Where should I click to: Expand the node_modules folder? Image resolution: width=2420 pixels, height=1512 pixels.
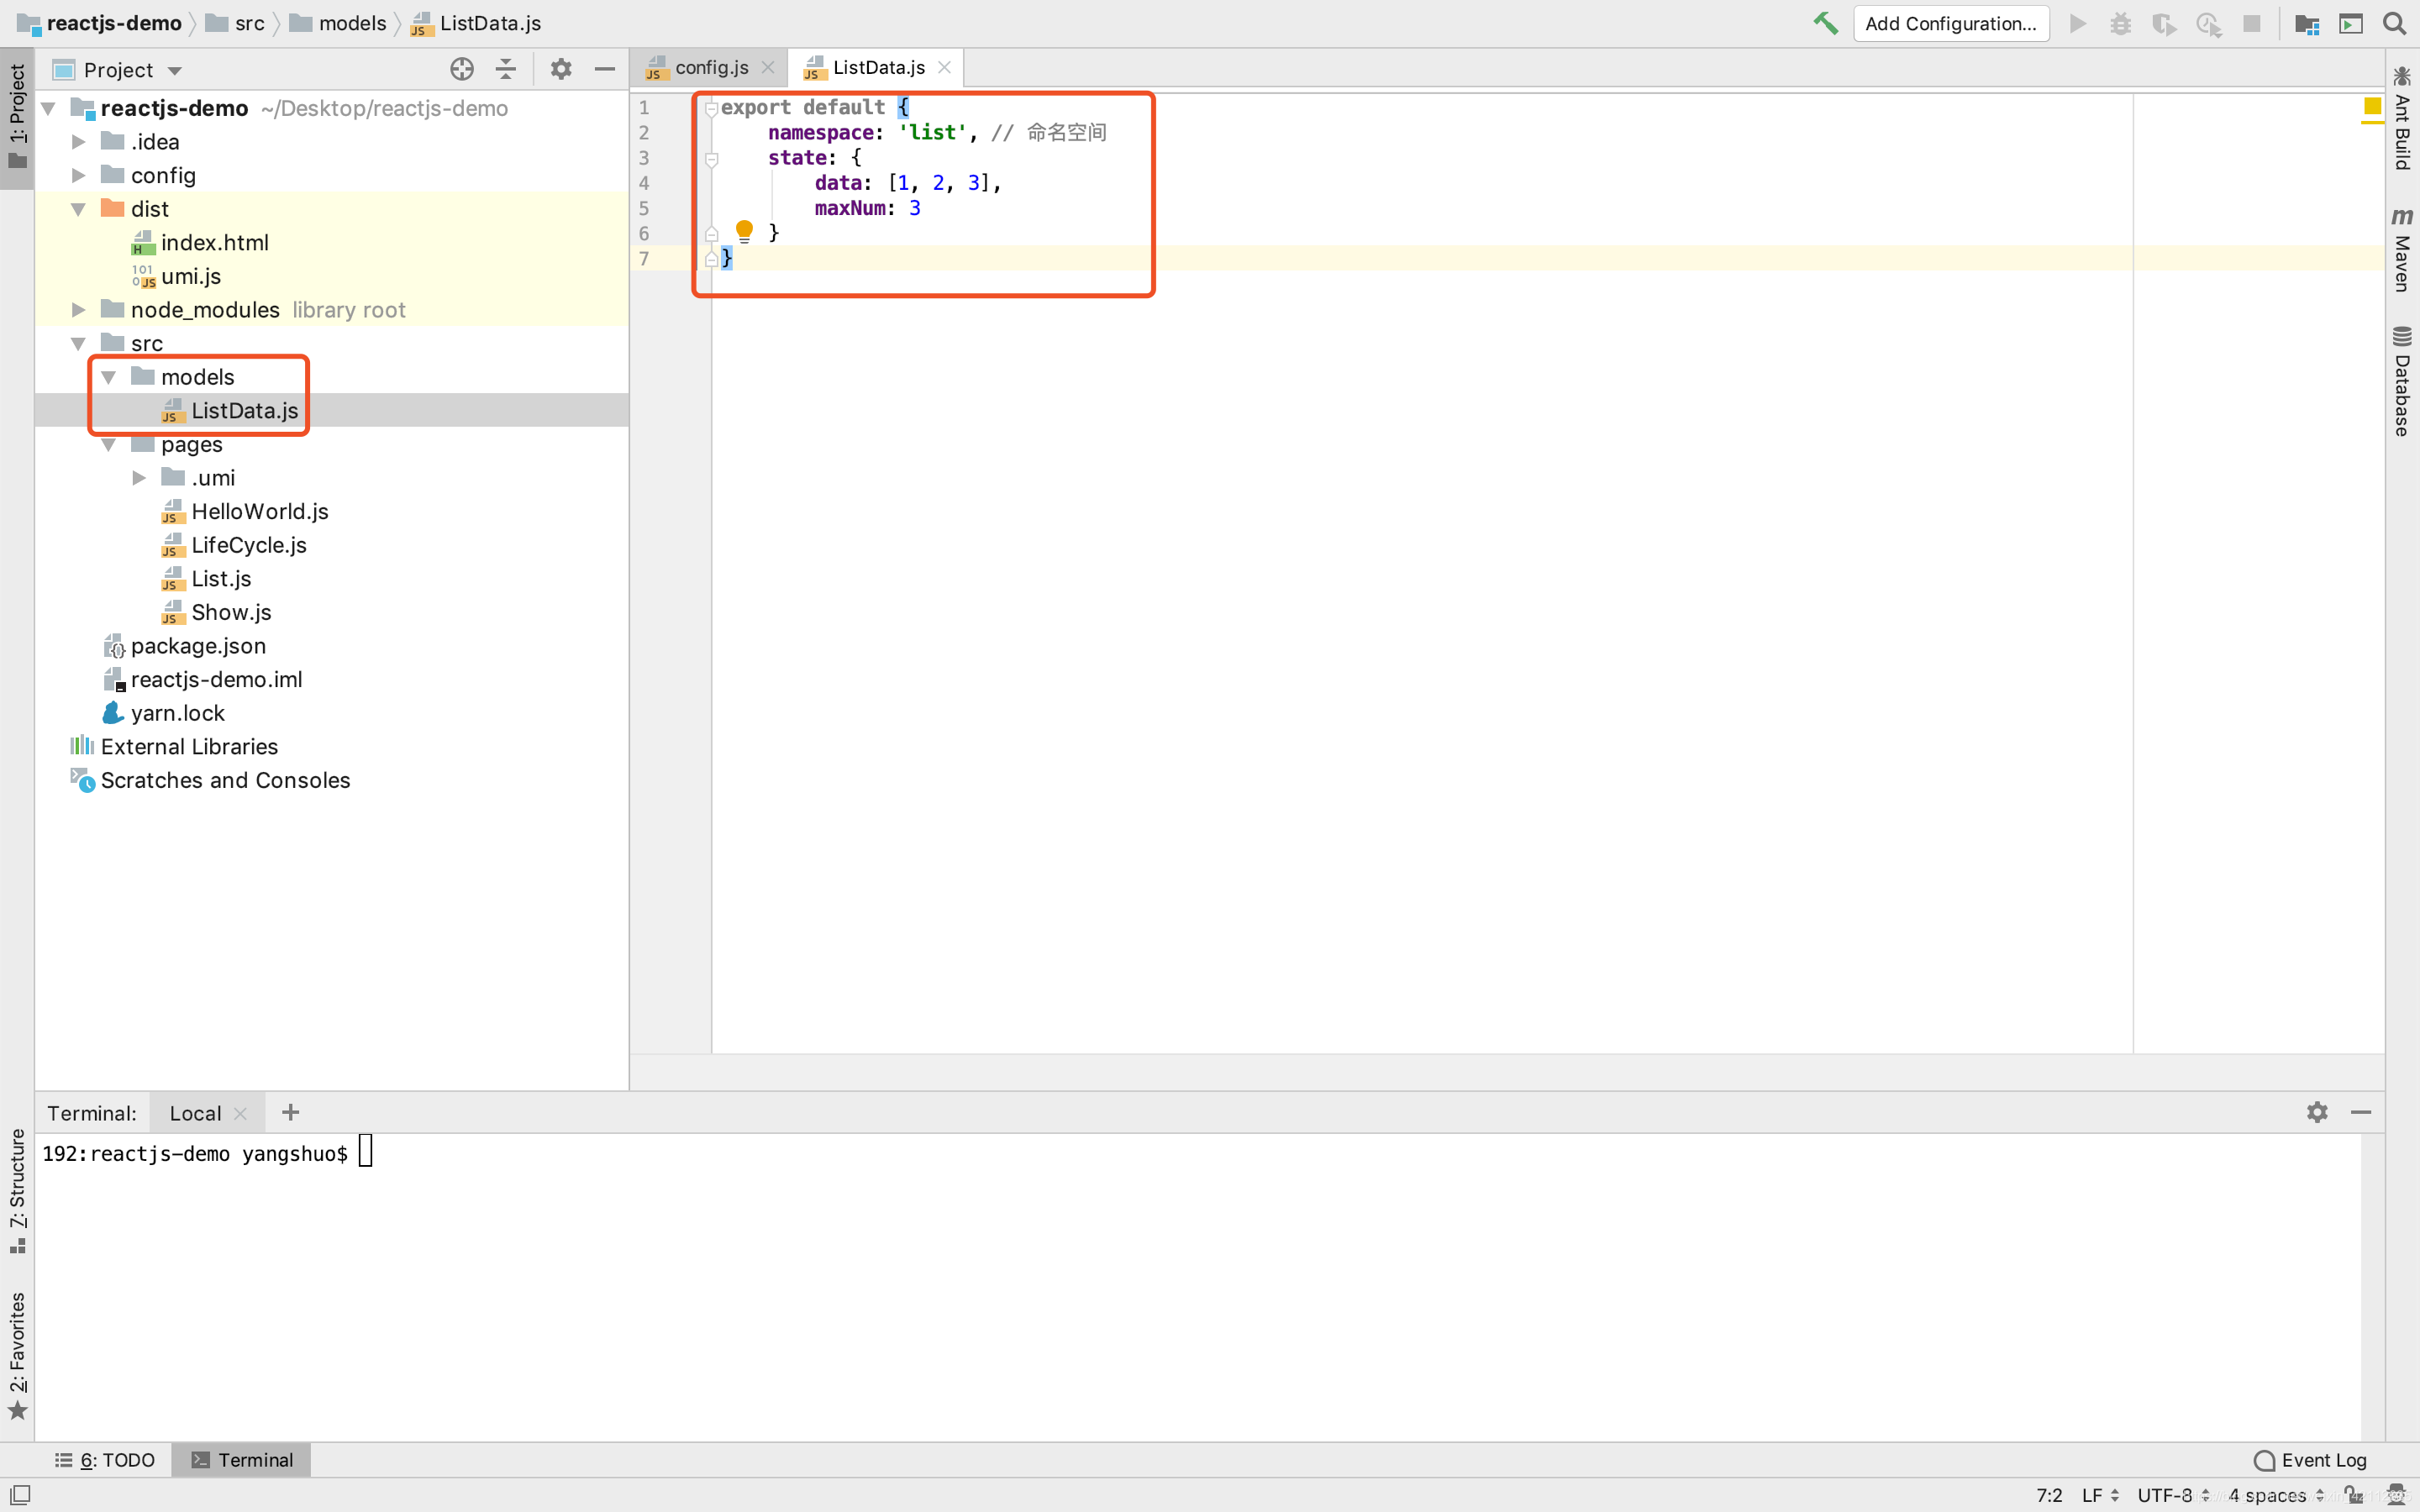coord(78,310)
